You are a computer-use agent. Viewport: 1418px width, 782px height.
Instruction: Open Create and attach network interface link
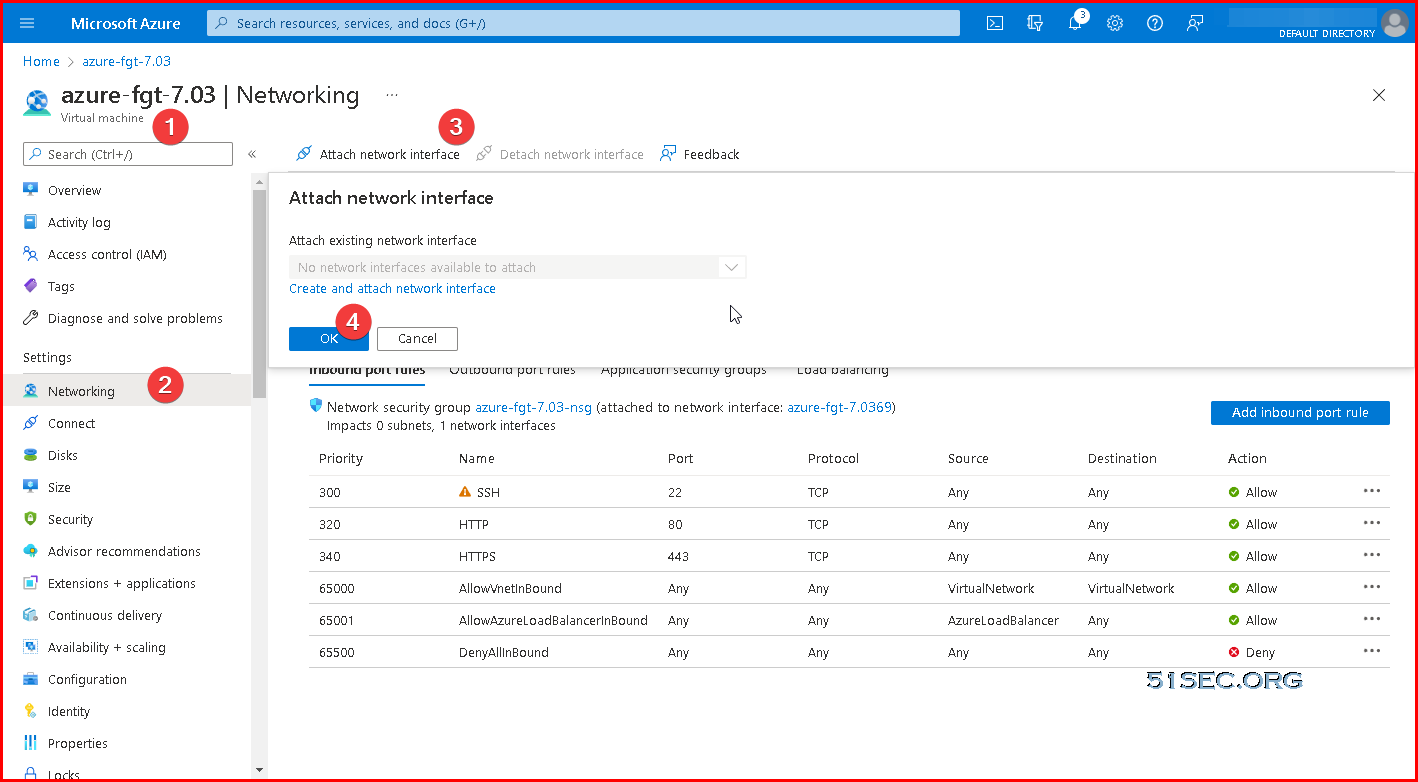(392, 288)
